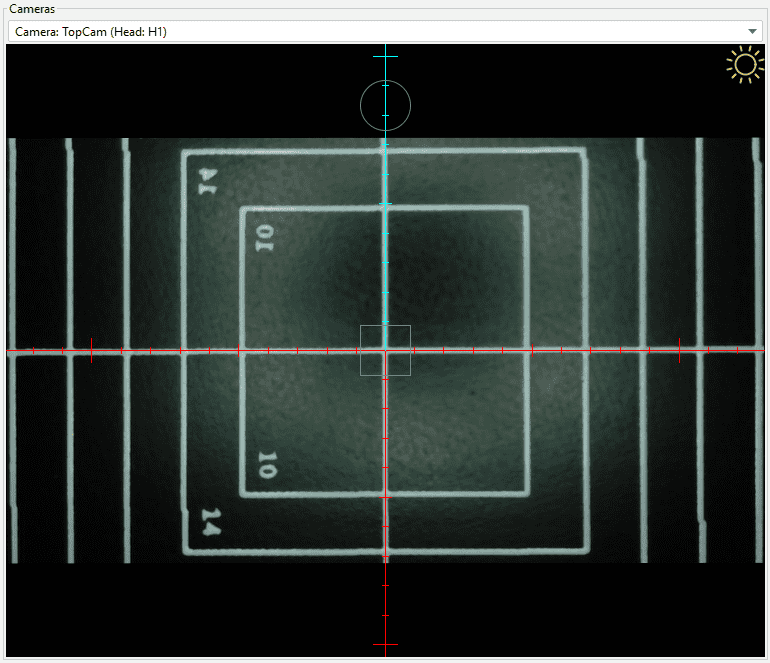Screen dimensions: 770x663
Task: Click the top-right corner of outer square
Action: (585, 152)
